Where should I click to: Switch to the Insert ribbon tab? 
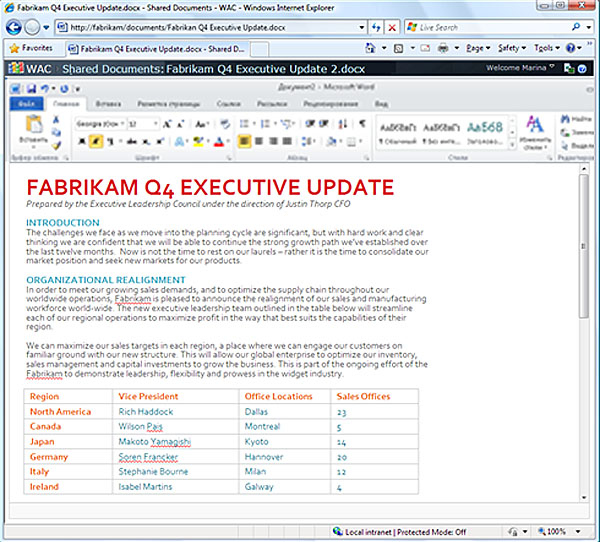pos(108,104)
